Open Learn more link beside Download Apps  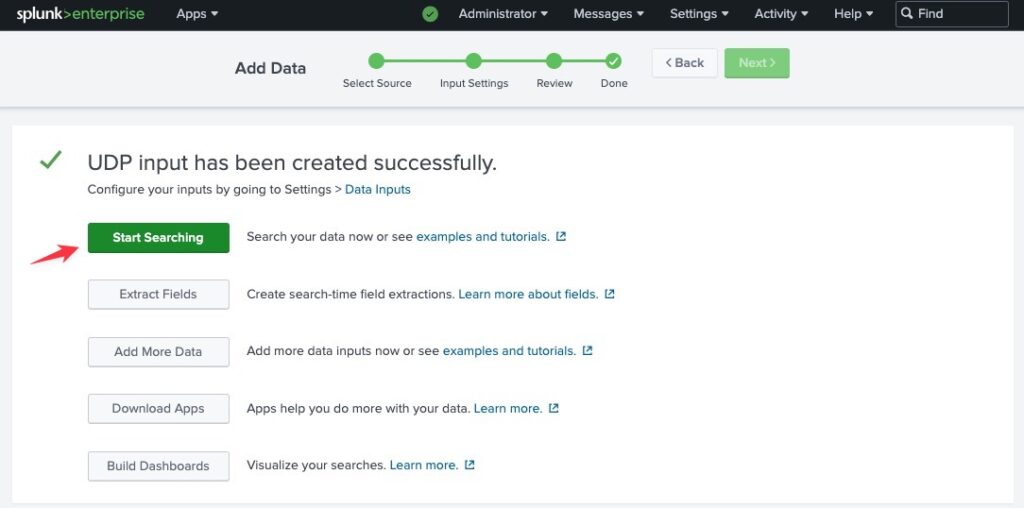(x=508, y=408)
